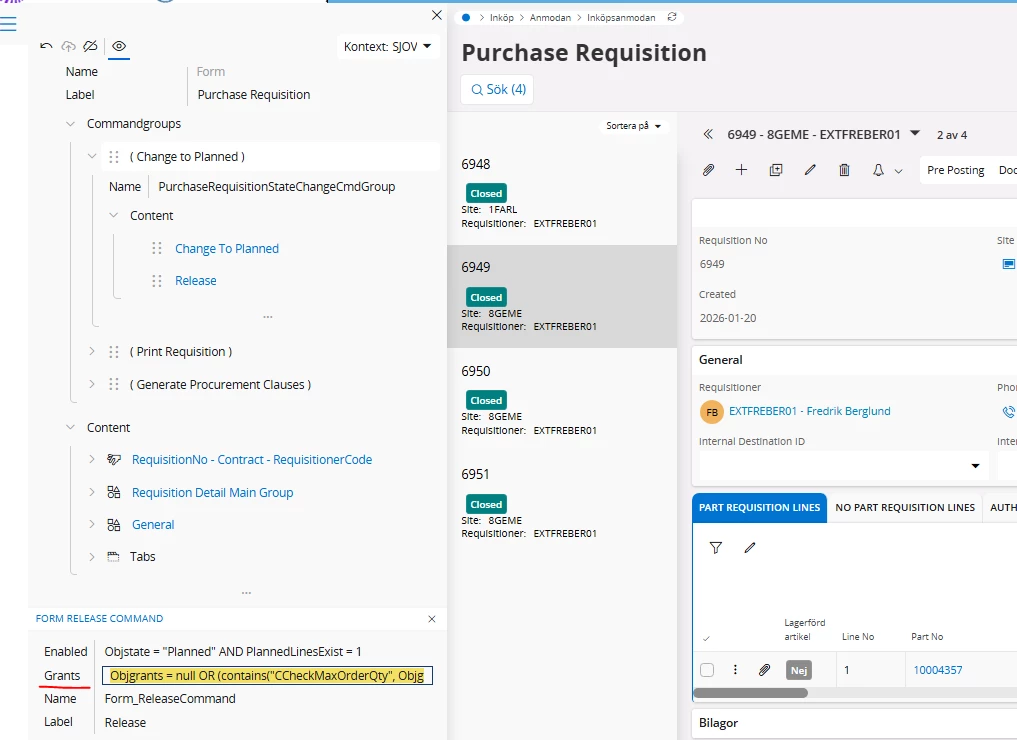Select the Pre Posting menu item

(955, 170)
